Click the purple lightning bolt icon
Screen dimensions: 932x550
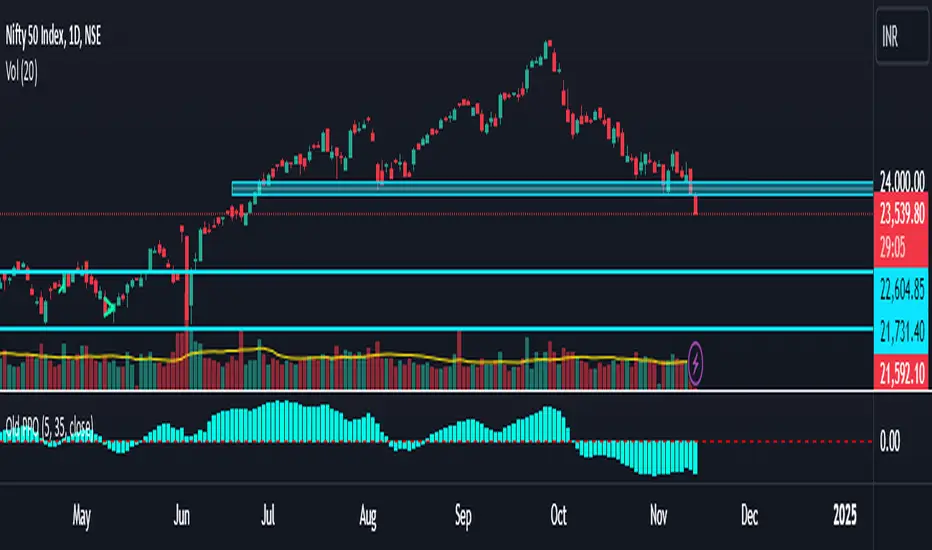pyautogui.click(x=695, y=363)
